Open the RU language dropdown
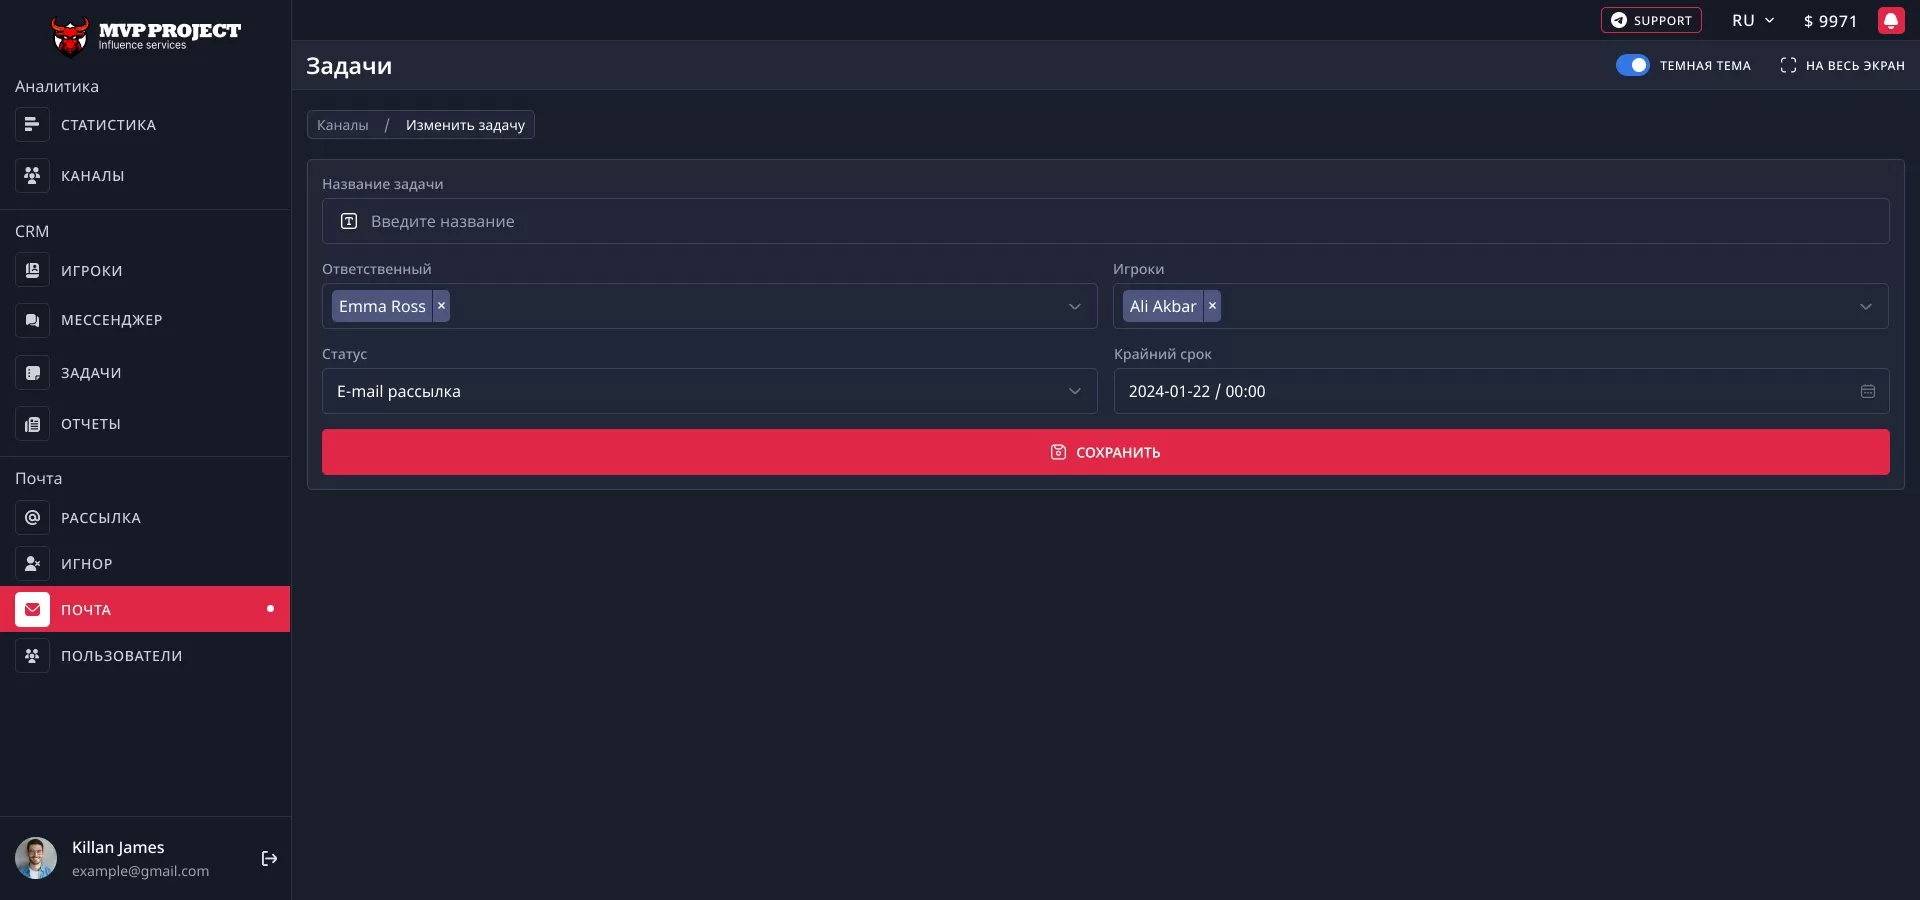Screen dimensions: 1920x900 (x=1752, y=20)
